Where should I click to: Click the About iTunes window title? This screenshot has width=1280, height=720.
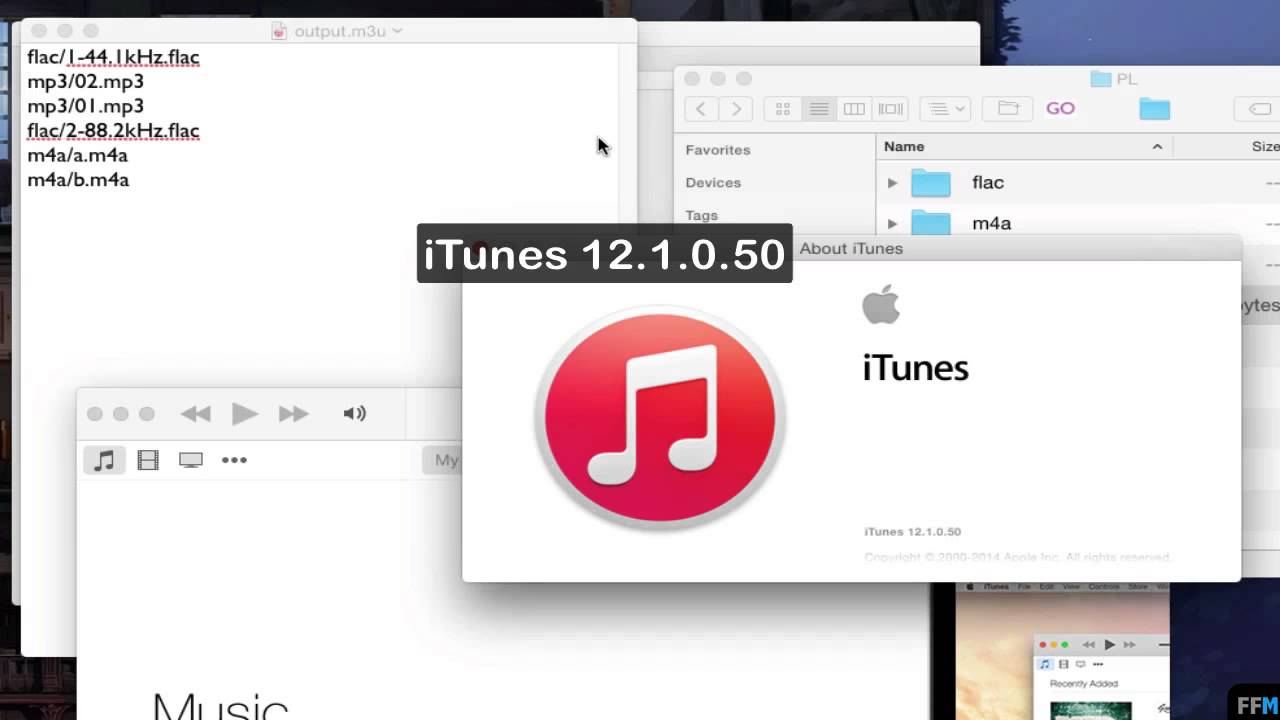(x=851, y=248)
